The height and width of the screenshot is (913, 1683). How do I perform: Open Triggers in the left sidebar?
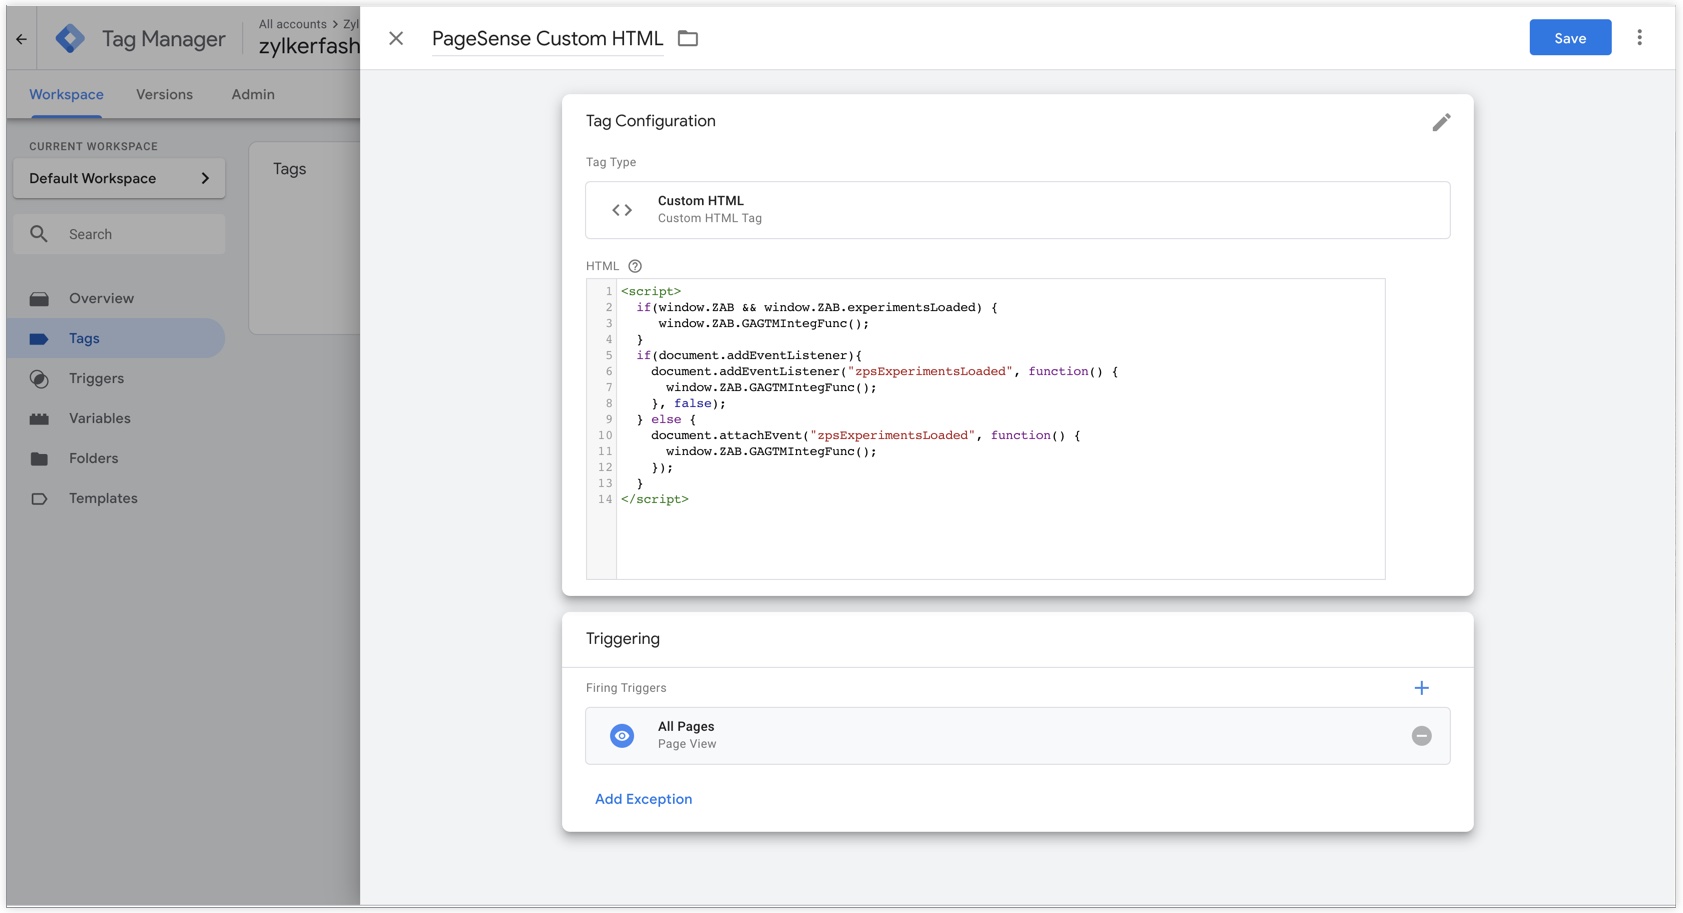96,379
